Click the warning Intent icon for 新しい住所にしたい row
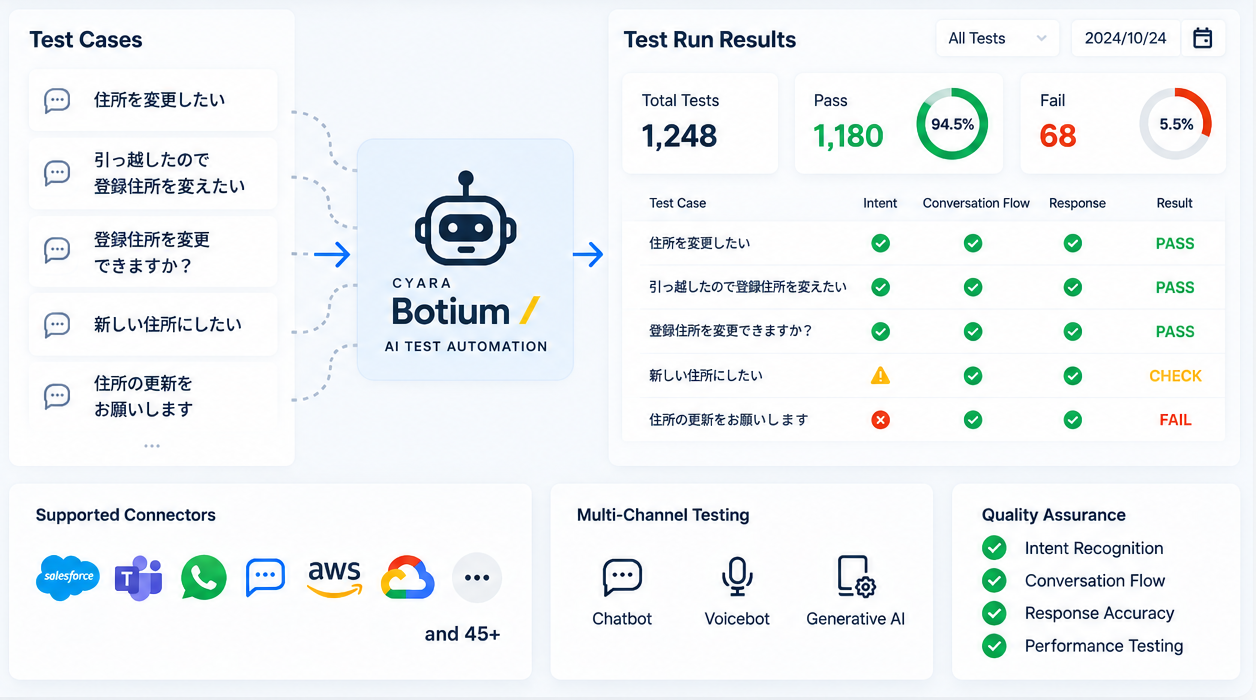The image size is (1256, 700). (x=880, y=376)
